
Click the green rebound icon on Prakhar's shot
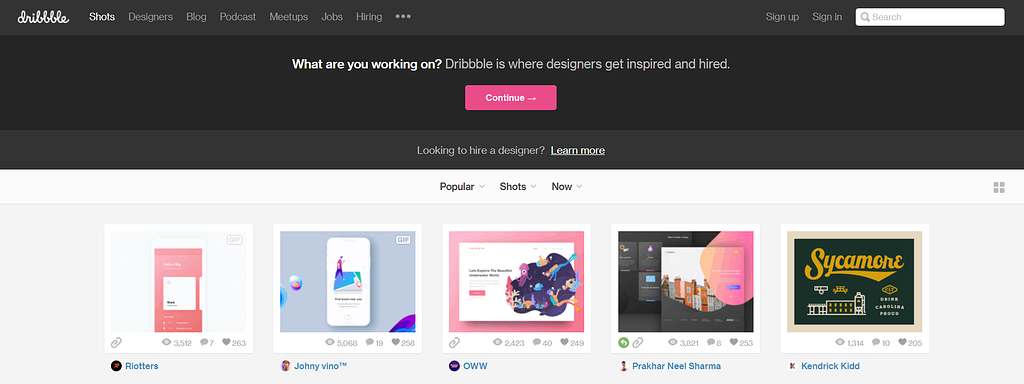pos(624,342)
